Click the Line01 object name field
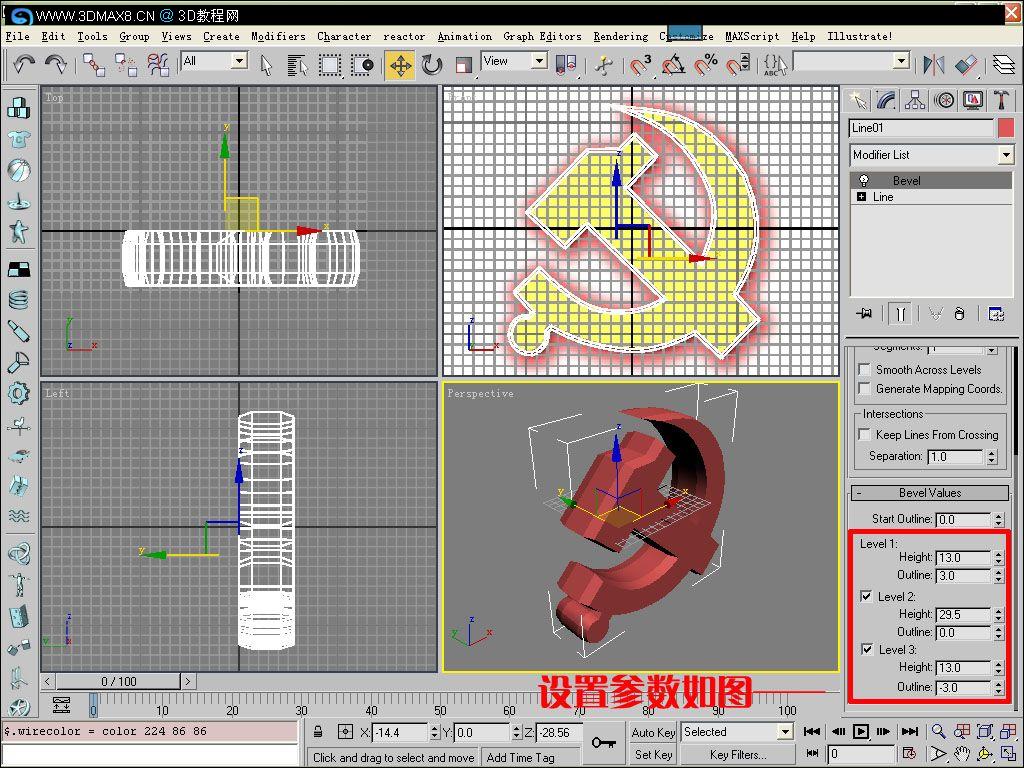This screenshot has width=1024, height=768. (921, 128)
